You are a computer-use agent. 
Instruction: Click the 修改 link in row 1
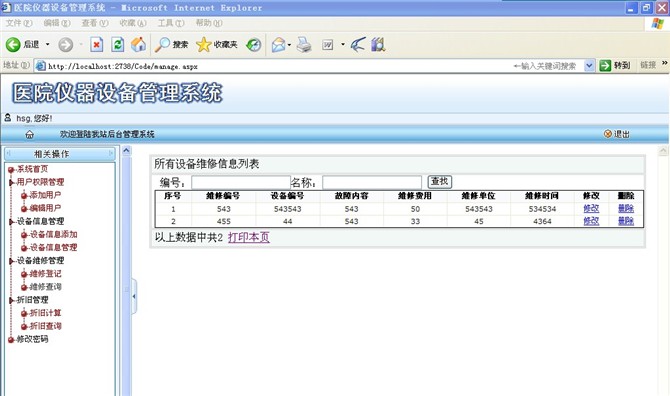tap(591, 208)
